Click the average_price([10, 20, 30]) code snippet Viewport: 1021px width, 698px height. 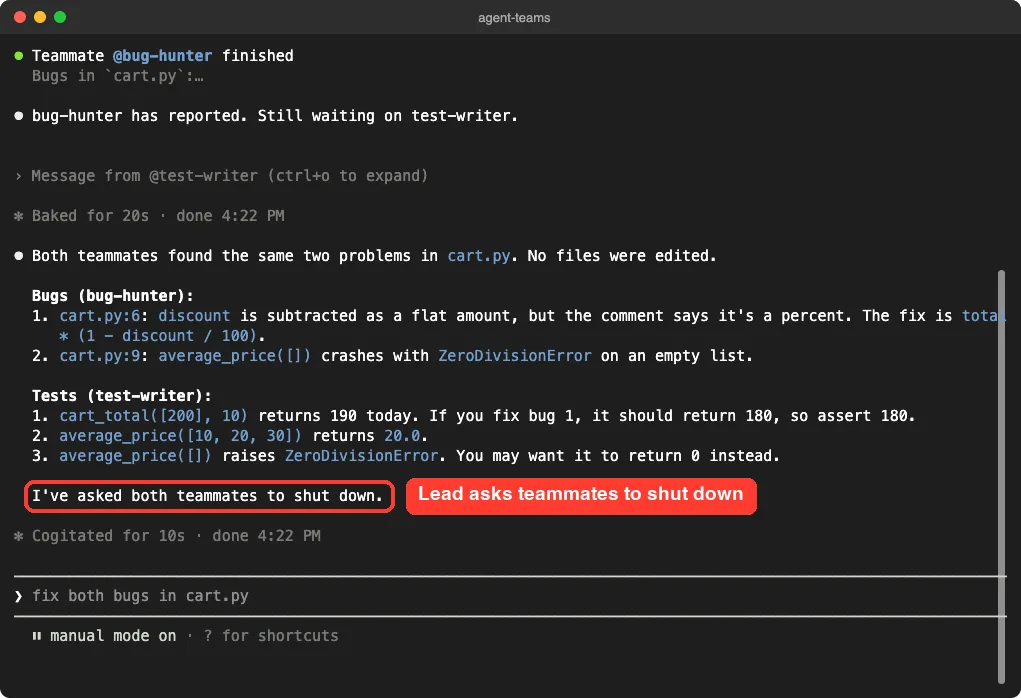click(180, 436)
